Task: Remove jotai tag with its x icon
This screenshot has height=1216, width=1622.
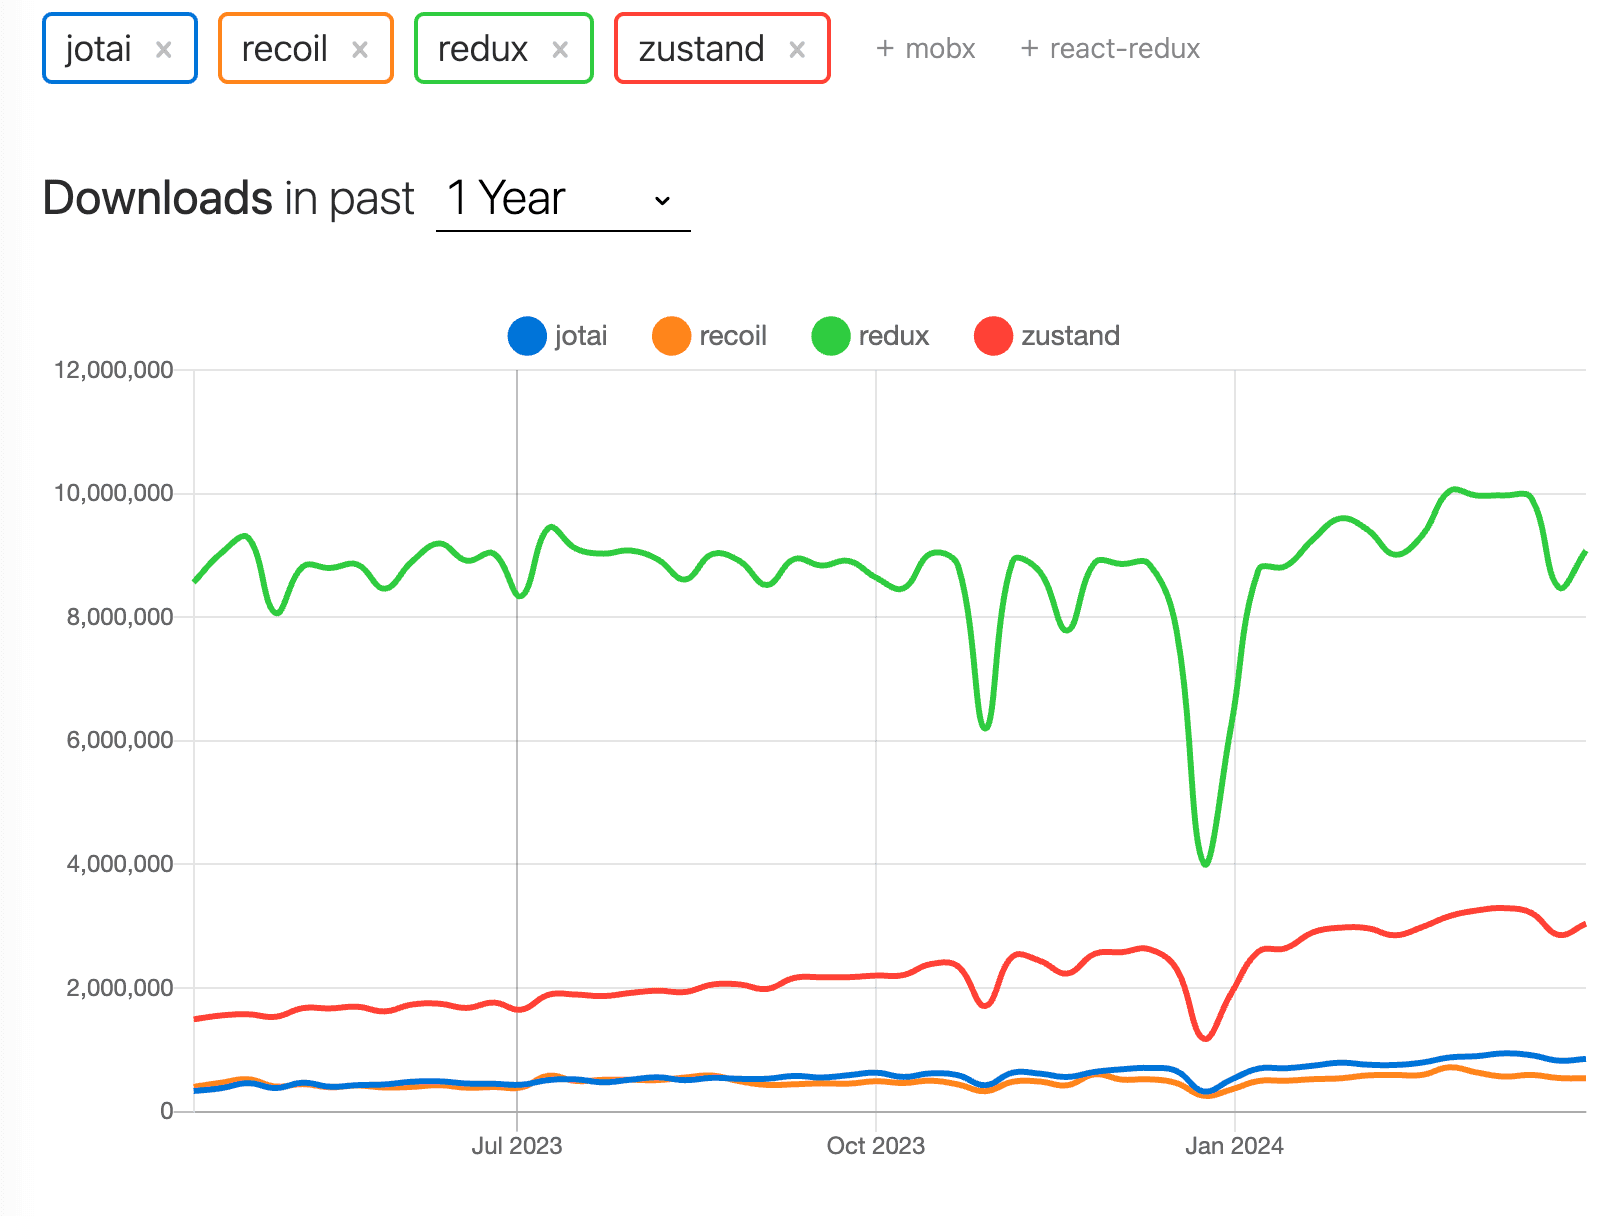Action: [164, 49]
